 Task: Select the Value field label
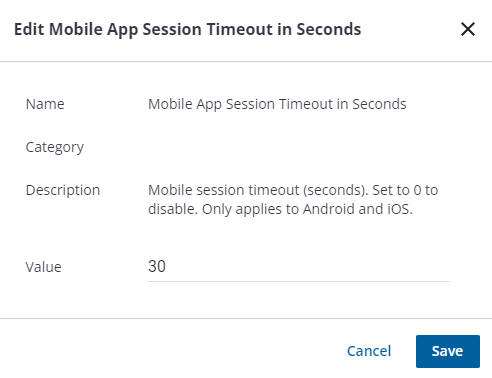click(43, 267)
